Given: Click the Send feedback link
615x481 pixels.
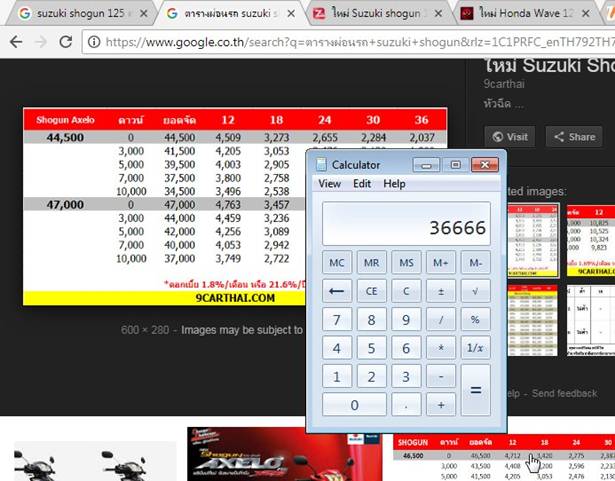Looking at the screenshot, I should coord(564,393).
